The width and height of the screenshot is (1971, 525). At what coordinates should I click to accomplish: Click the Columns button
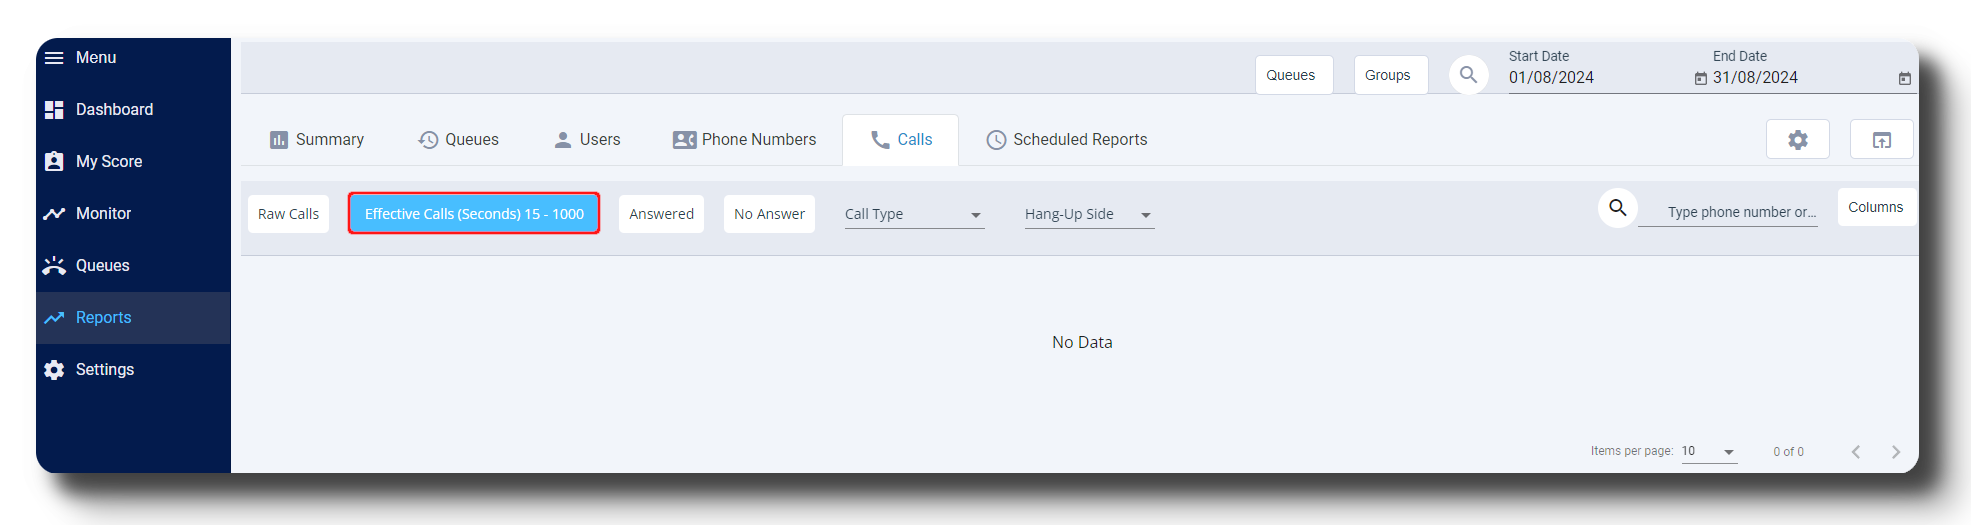point(1876,207)
